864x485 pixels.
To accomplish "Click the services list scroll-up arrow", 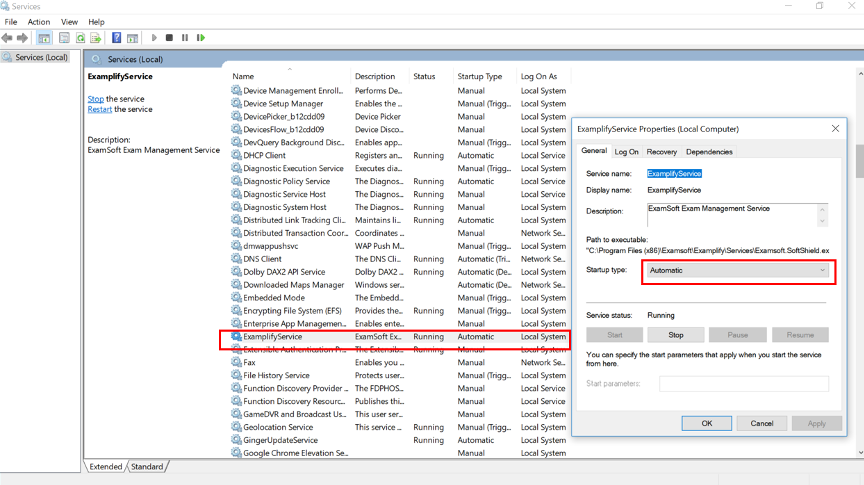I will click(x=860, y=73).
